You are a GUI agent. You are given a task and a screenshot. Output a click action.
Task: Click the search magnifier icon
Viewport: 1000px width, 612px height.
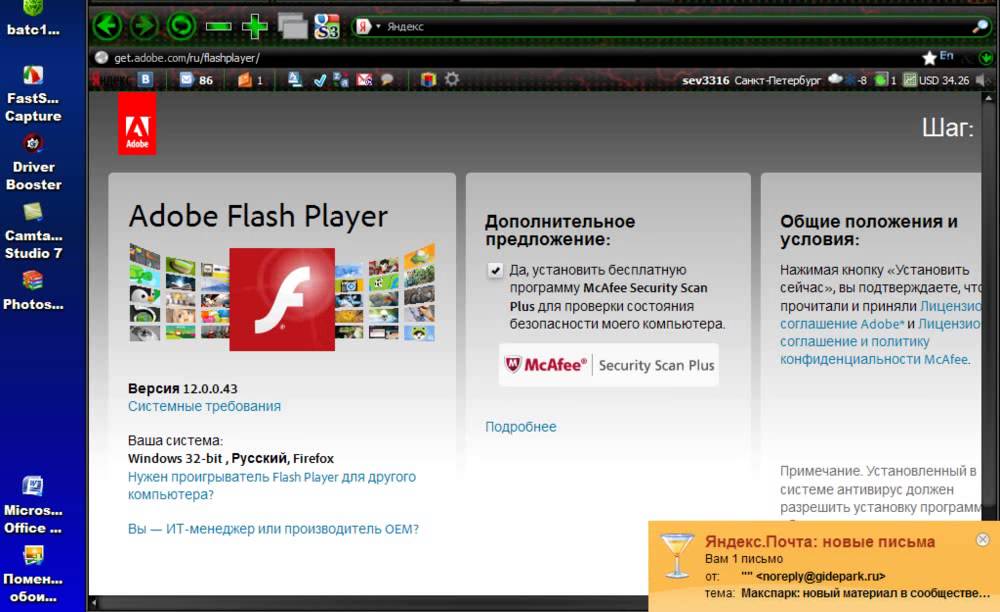[979, 26]
